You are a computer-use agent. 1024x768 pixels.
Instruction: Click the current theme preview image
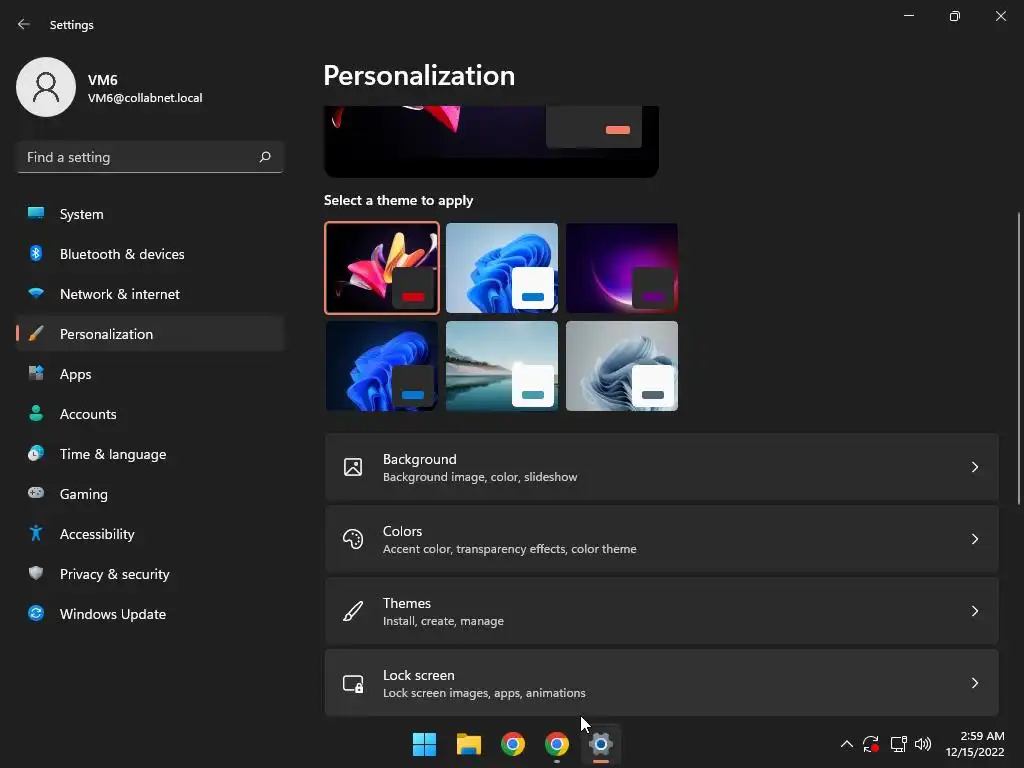(x=491, y=141)
